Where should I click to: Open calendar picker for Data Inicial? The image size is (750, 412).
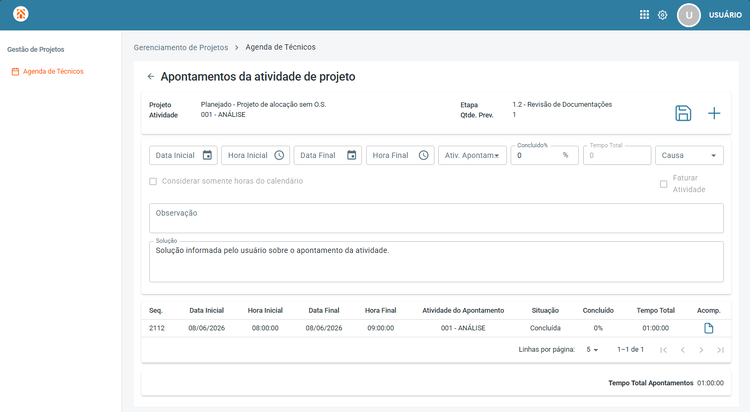pos(207,155)
